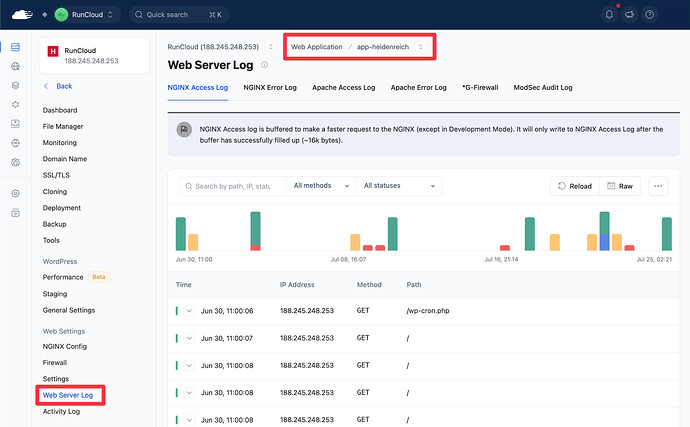Switch to NGINX Error Log tab
The image size is (690, 427).
(x=270, y=88)
